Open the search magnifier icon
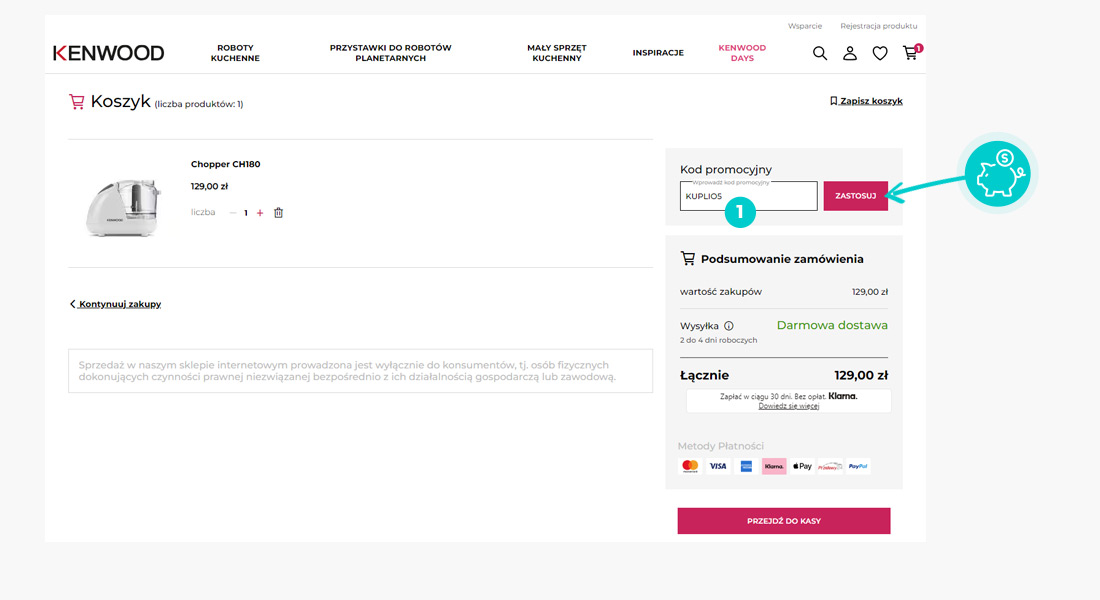The width and height of the screenshot is (1100, 600). click(x=819, y=53)
